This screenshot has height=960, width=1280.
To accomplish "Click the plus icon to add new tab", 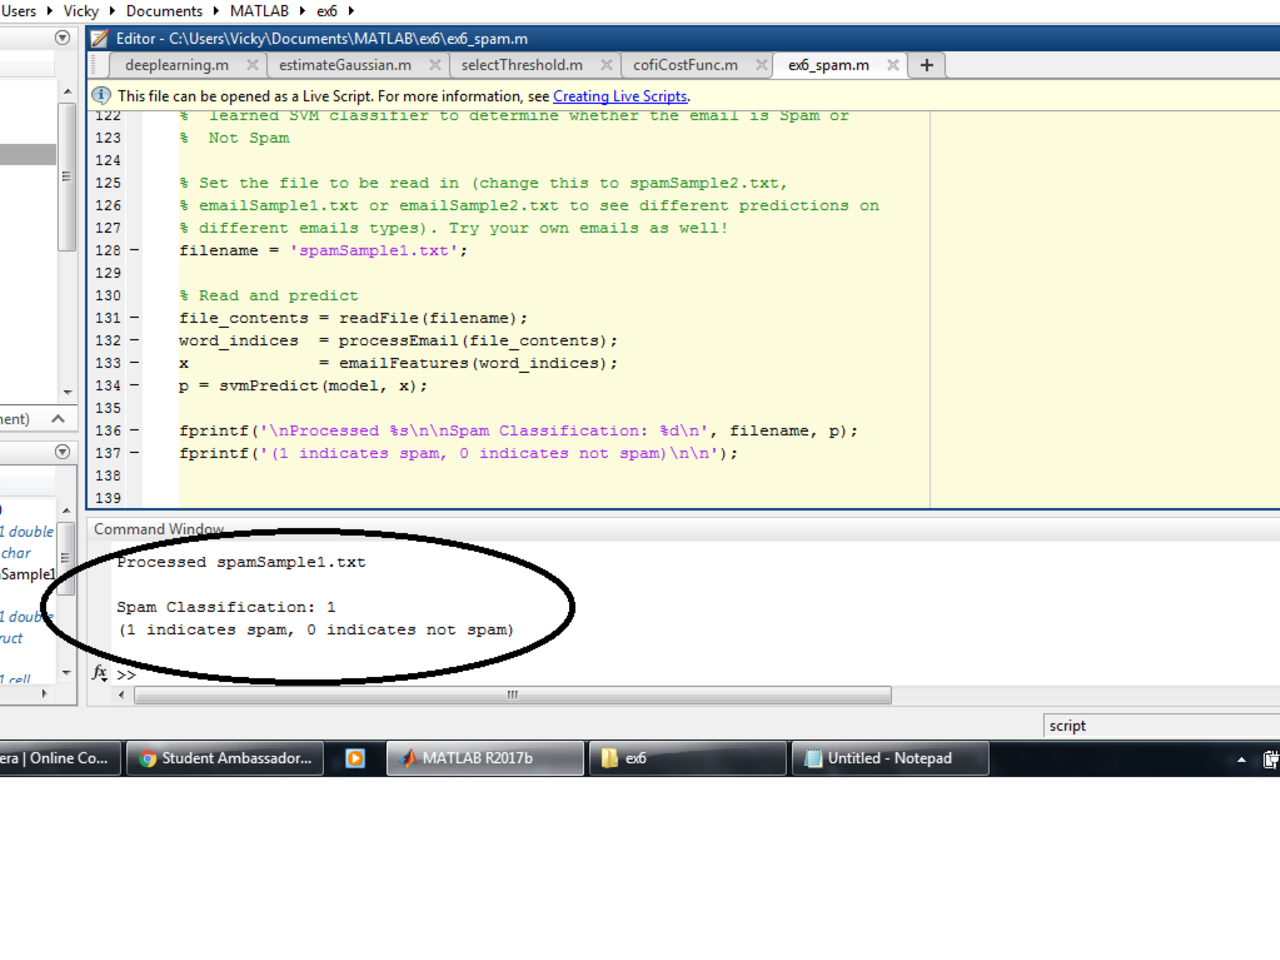I will pyautogui.click(x=927, y=65).
